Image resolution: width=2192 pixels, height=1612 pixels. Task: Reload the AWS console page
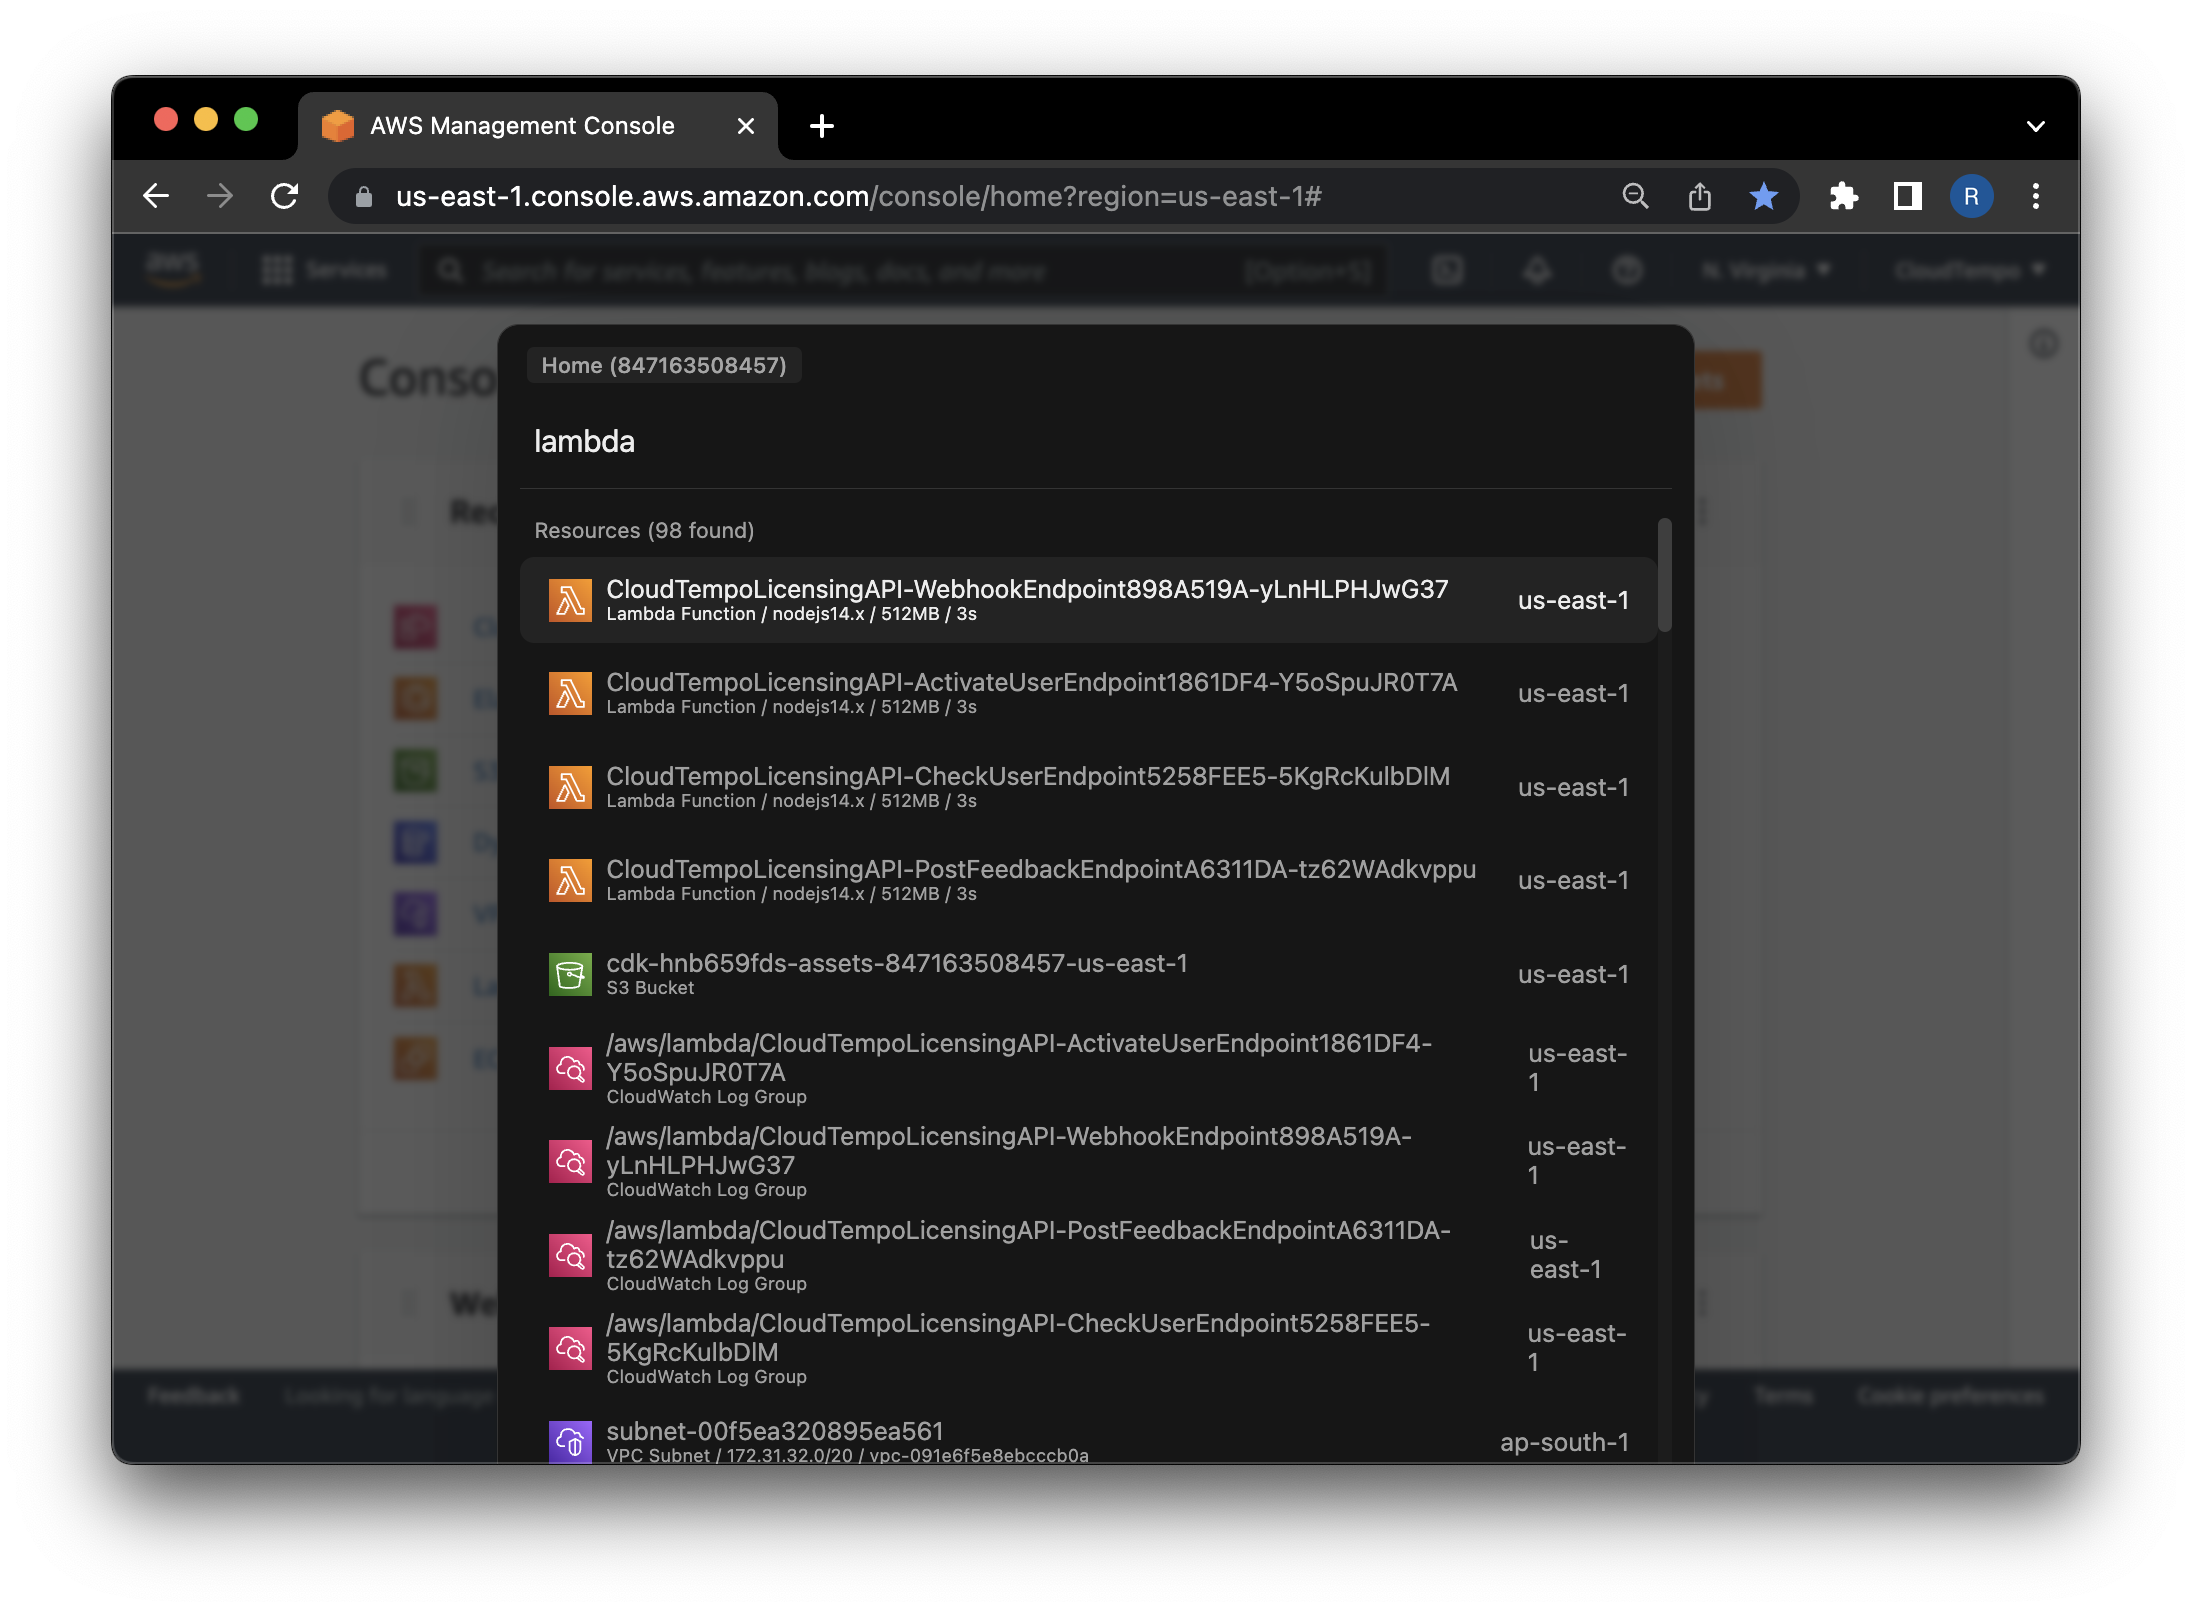point(284,196)
